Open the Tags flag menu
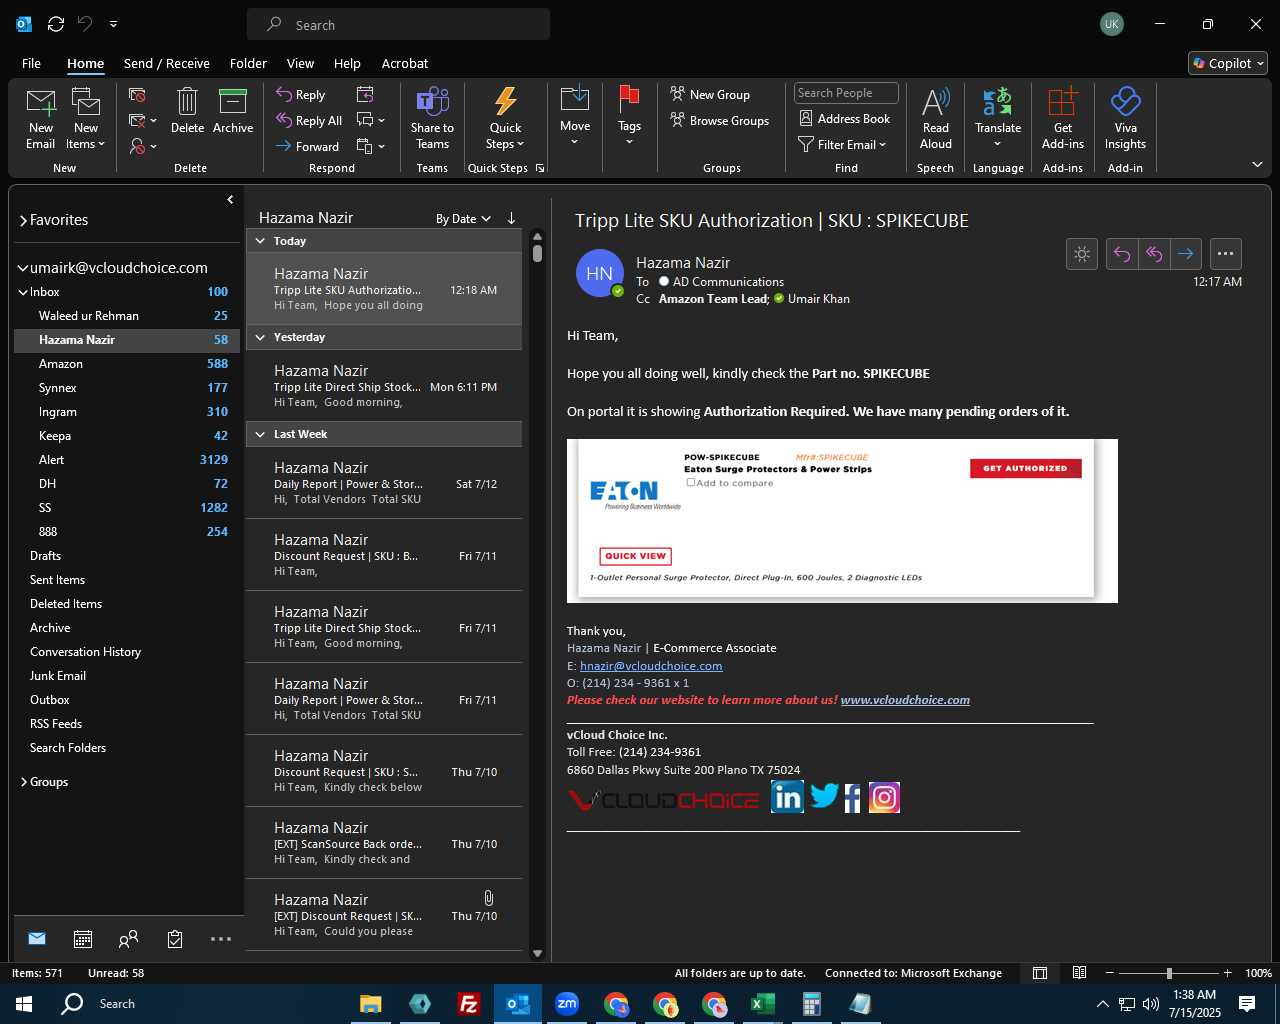1280x1024 pixels. point(629,117)
